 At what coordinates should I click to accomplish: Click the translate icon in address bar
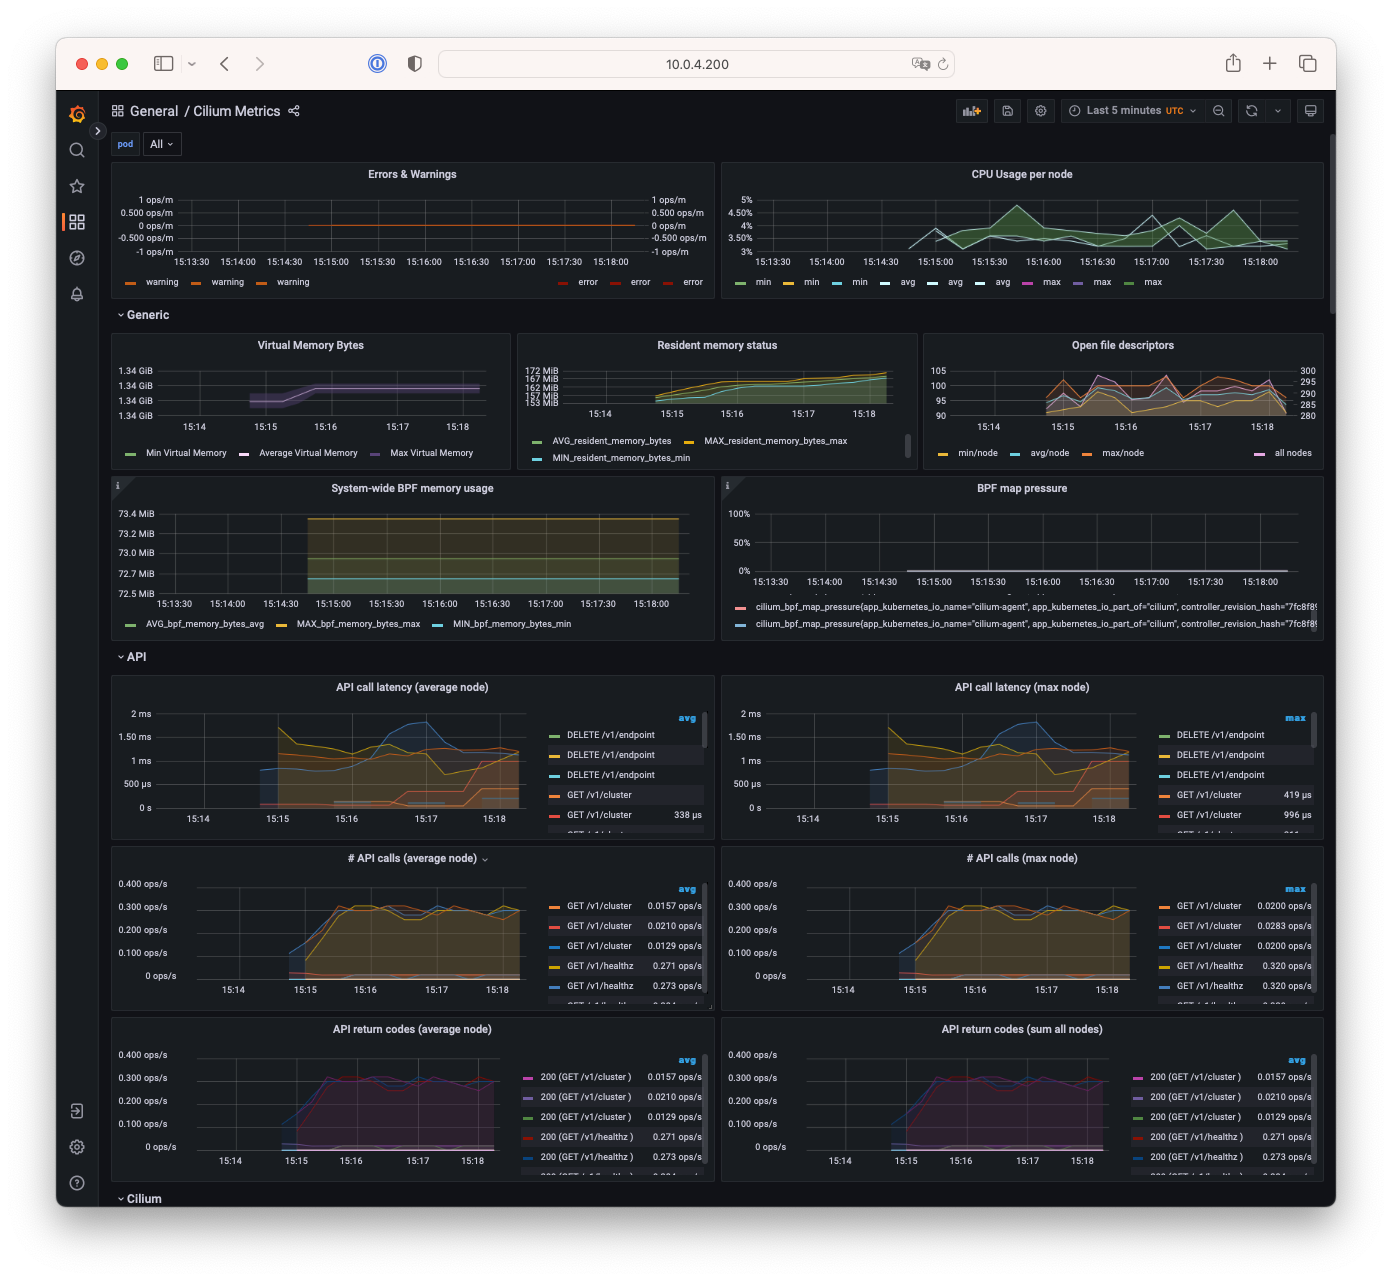pyautogui.click(x=921, y=64)
